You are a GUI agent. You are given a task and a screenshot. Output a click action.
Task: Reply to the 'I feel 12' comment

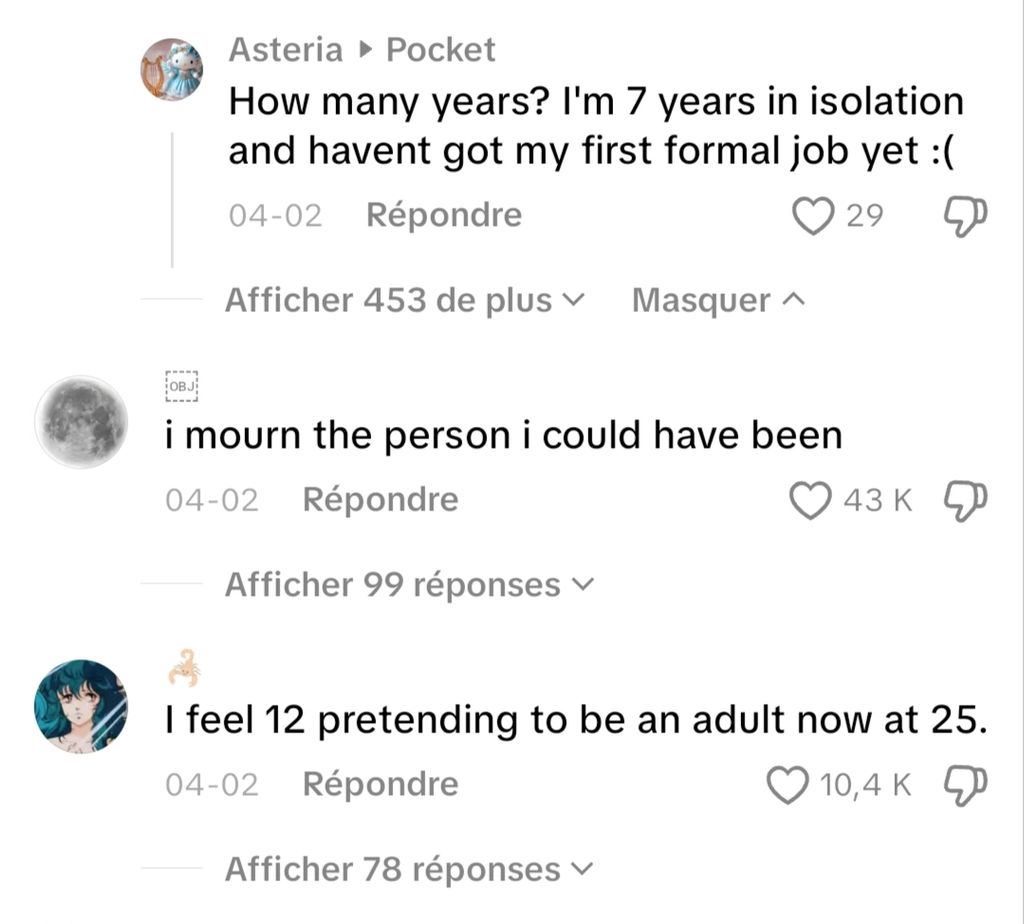381,784
